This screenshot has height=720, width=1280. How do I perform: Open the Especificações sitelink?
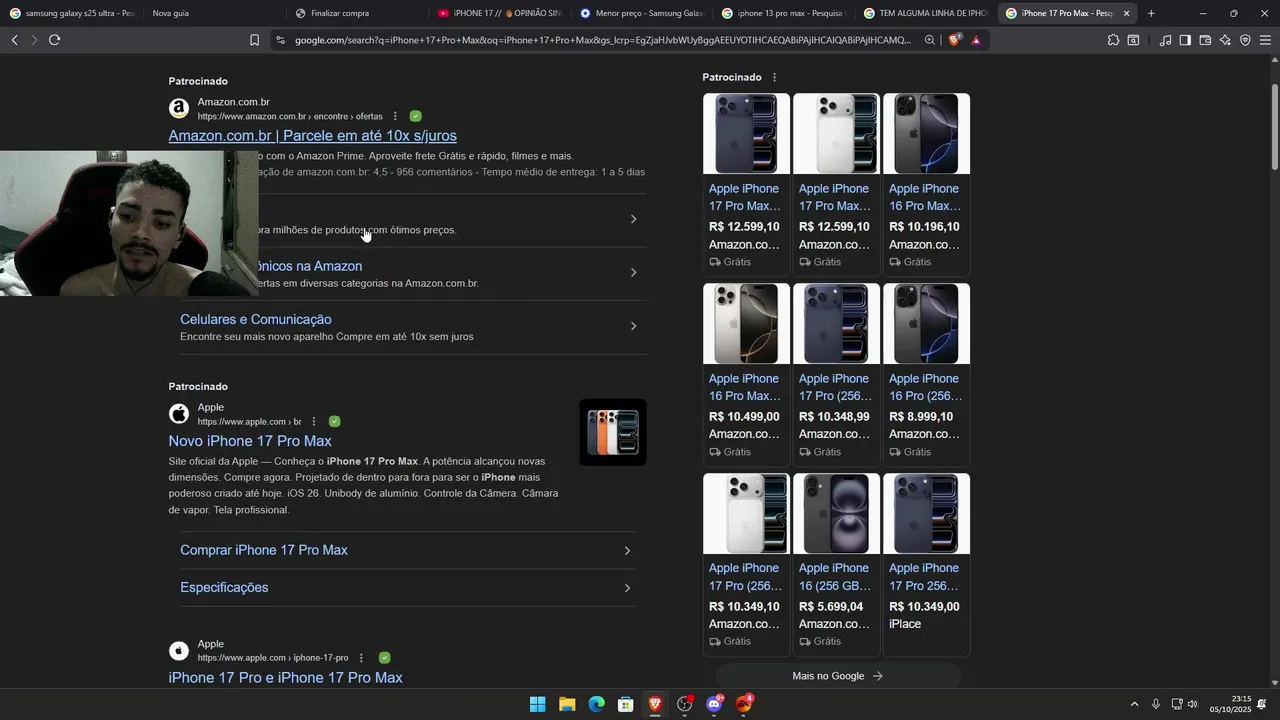coord(224,587)
